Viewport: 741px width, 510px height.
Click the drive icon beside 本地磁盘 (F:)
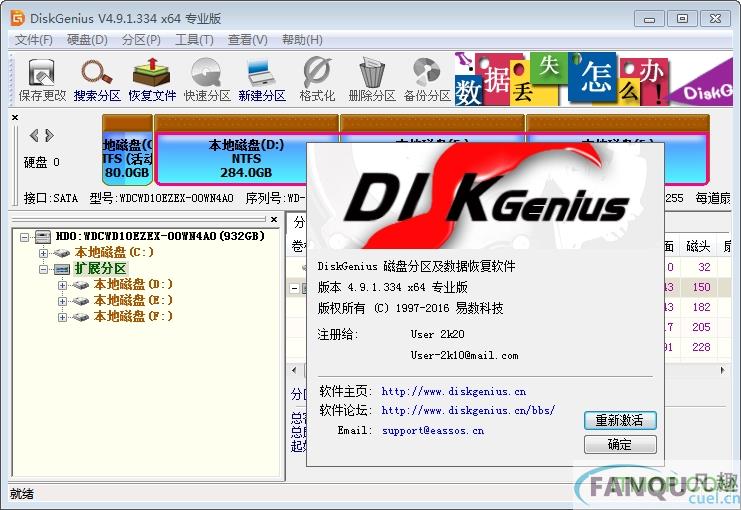[80, 317]
